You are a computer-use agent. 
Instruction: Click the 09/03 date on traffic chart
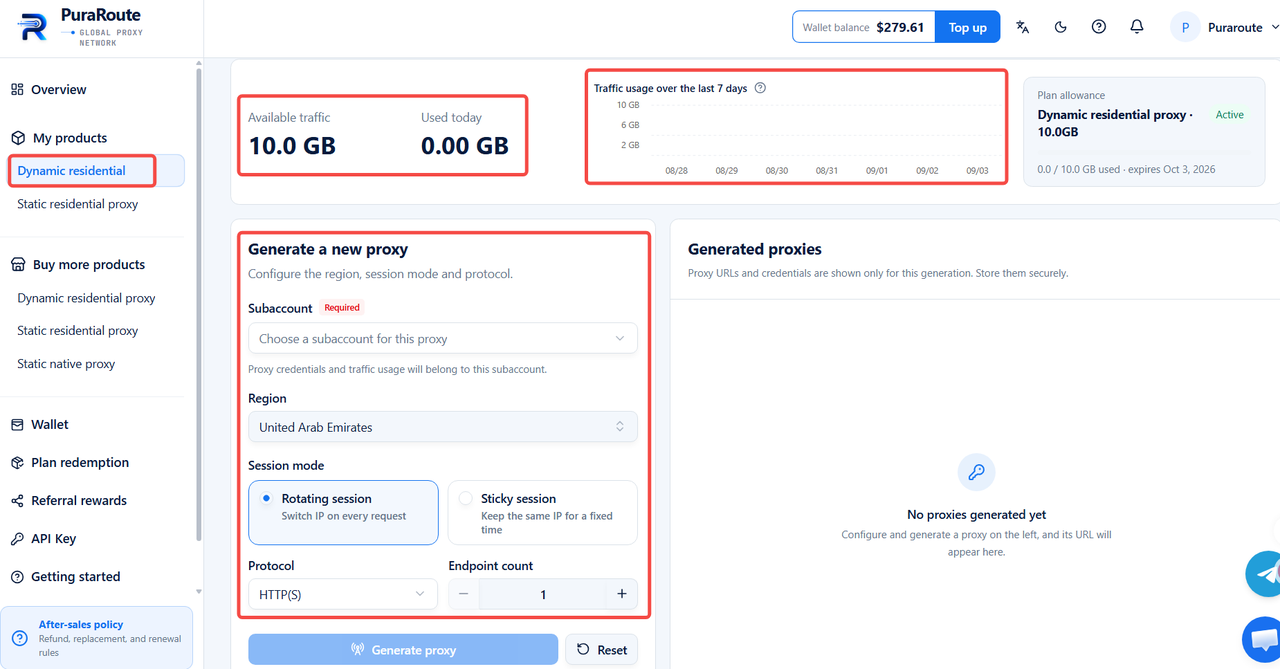click(x=977, y=171)
